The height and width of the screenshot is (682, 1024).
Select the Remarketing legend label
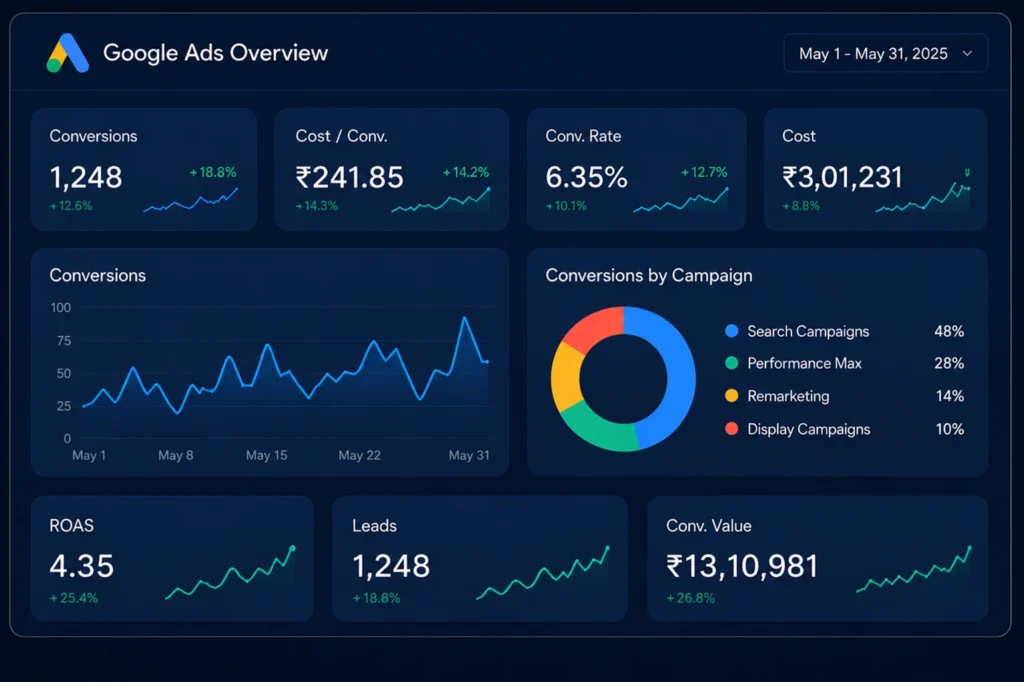click(x=788, y=397)
